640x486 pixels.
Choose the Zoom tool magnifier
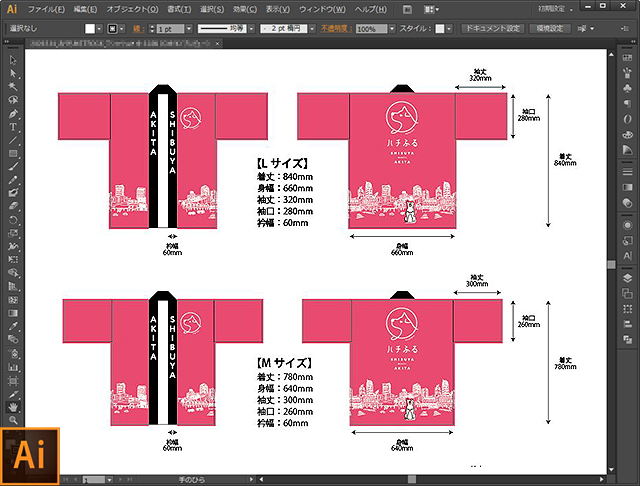pos(13,420)
